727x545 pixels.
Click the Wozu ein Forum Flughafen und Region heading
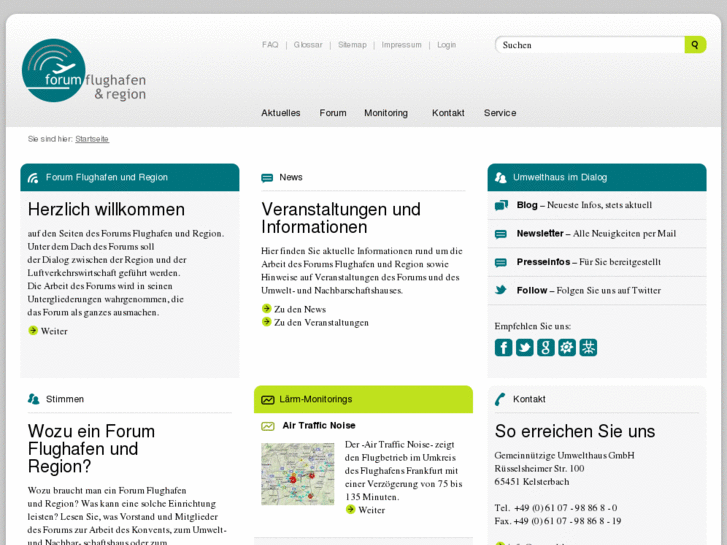[91, 449]
